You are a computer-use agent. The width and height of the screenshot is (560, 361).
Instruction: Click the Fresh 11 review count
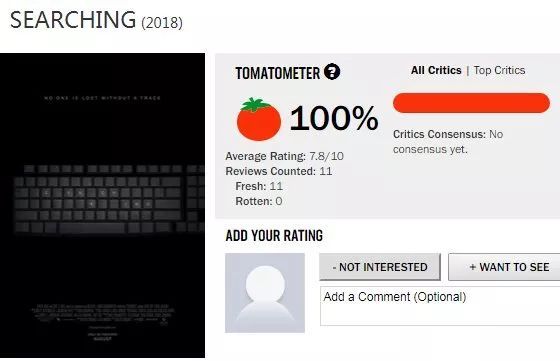259,186
